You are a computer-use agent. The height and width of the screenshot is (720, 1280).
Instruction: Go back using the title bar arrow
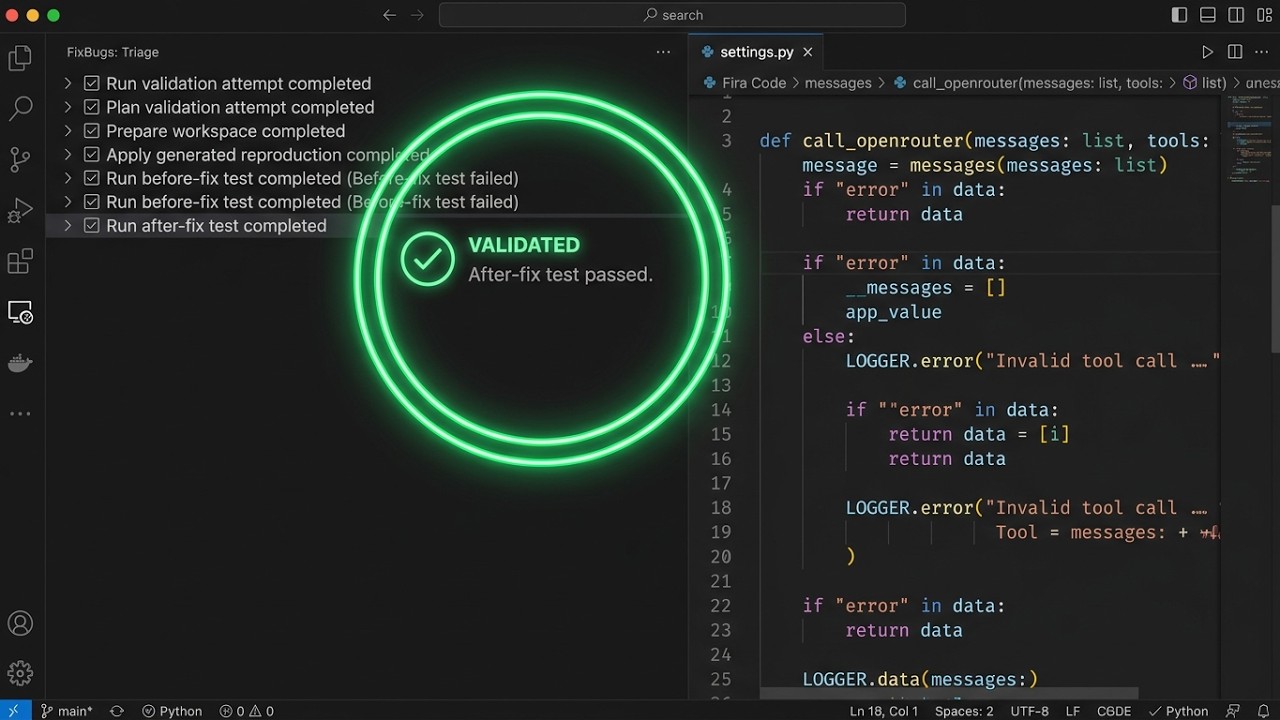pos(390,15)
